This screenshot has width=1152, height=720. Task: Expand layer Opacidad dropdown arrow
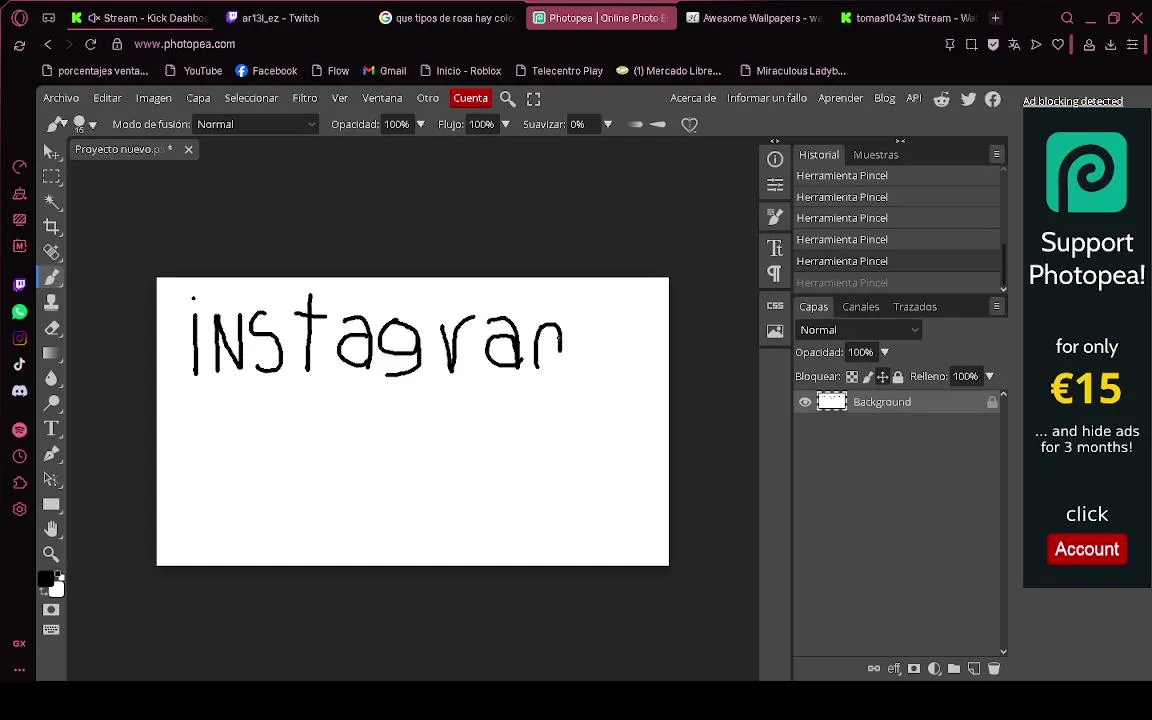(x=885, y=353)
